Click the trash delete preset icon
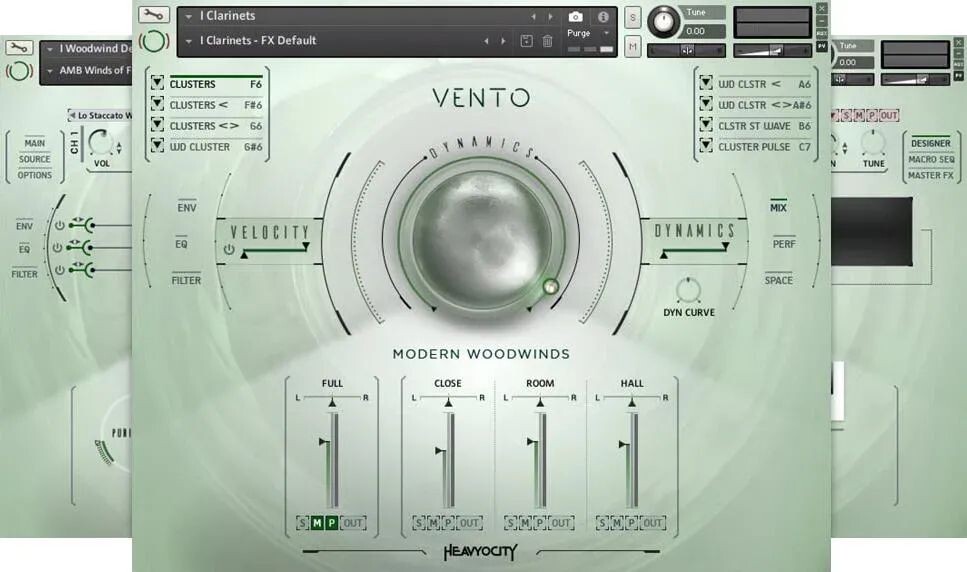Viewport: 967px width, 572px height. coord(547,41)
